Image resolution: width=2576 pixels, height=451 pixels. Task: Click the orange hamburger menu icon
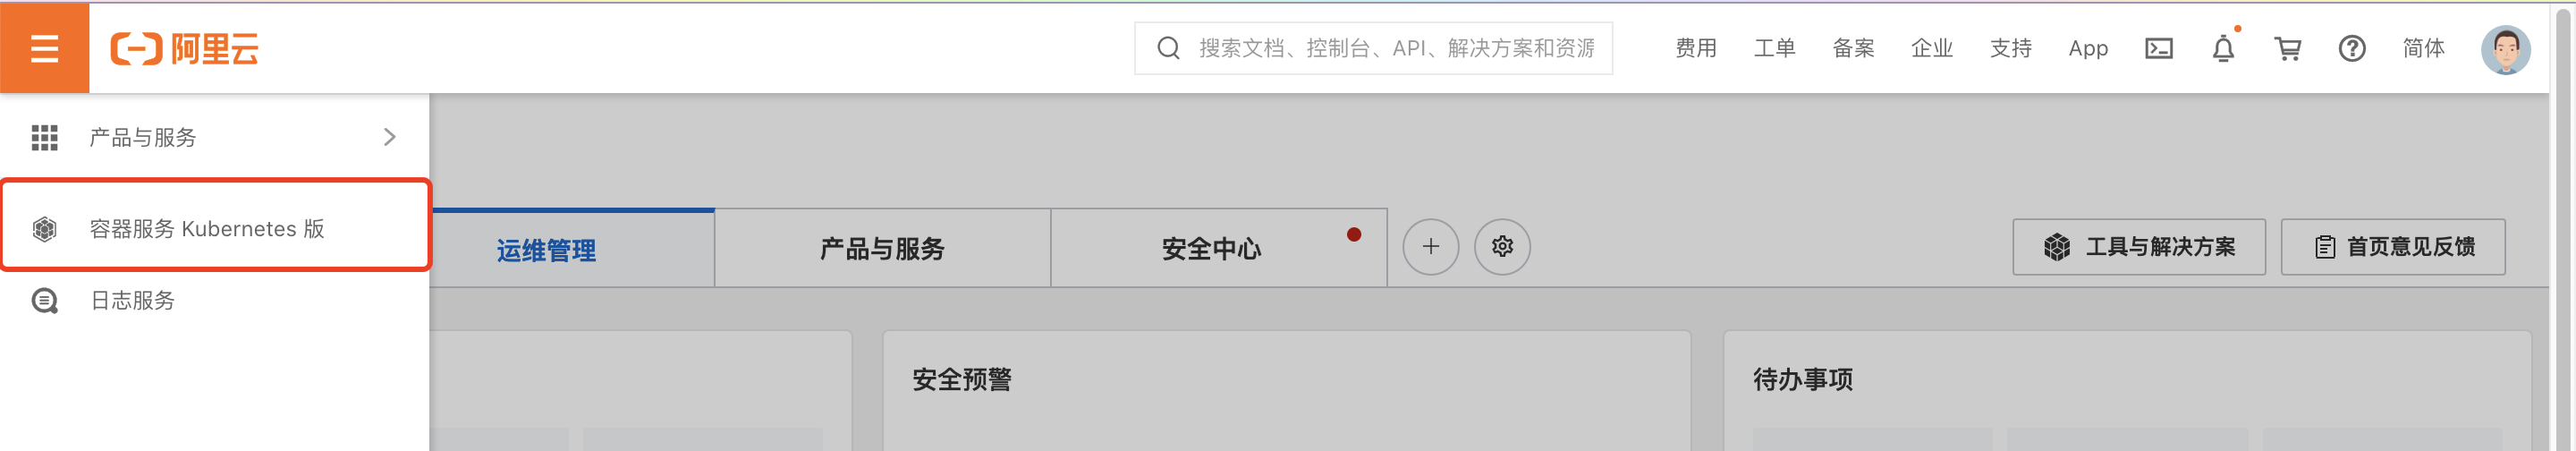coord(44,48)
